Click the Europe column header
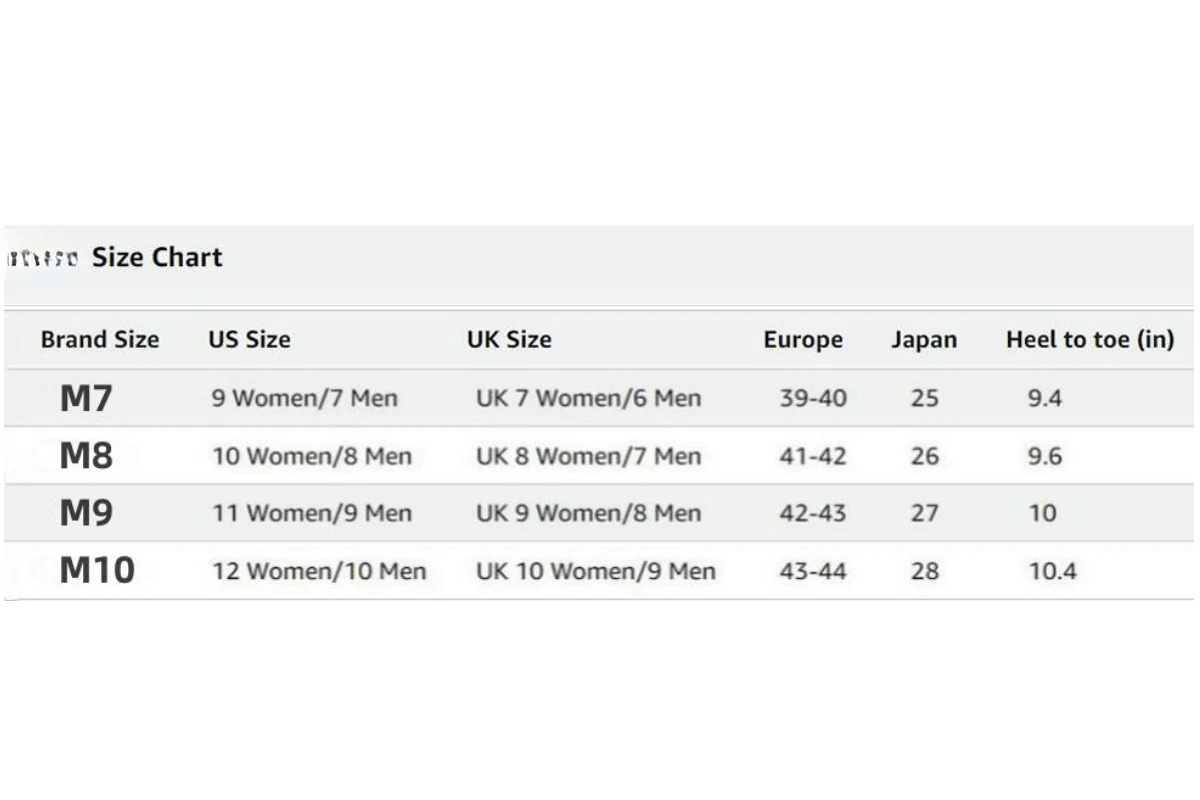The height and width of the screenshot is (800, 1200). tap(803, 340)
